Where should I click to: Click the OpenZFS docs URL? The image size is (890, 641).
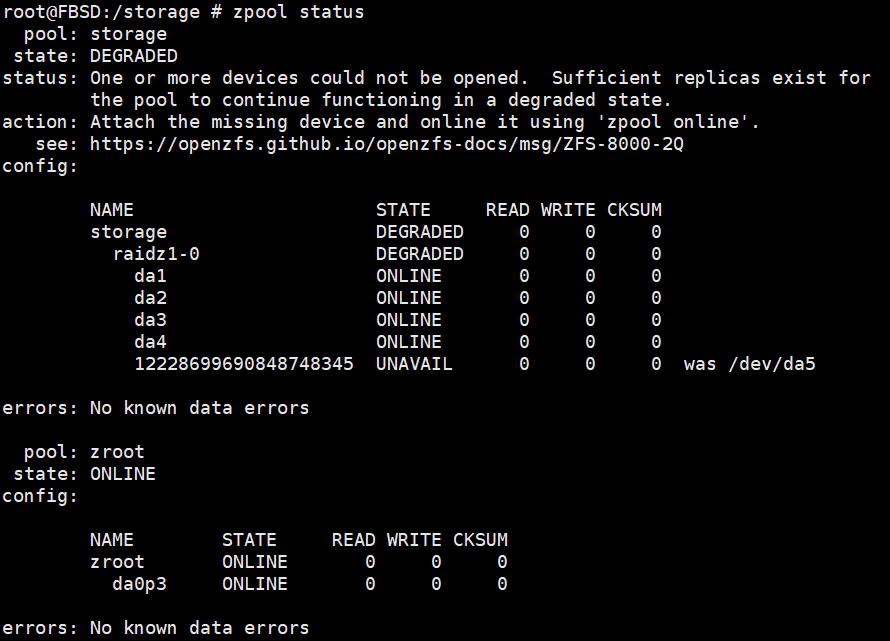[387, 144]
